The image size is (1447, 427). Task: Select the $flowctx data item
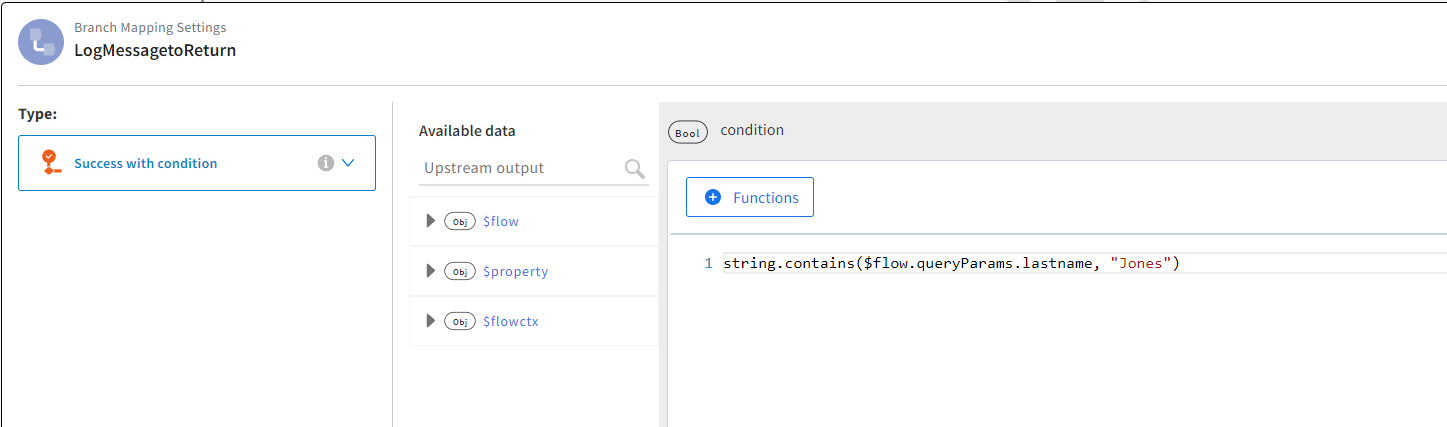(511, 322)
